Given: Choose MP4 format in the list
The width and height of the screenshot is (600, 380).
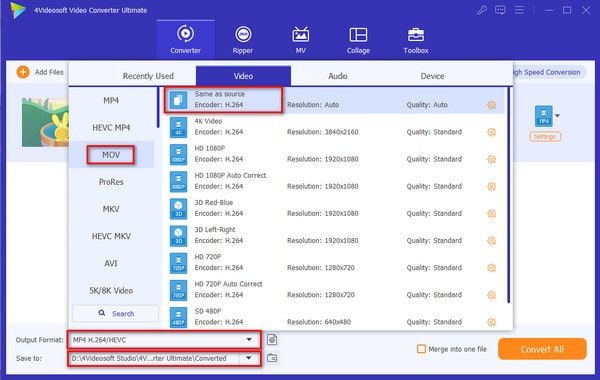Looking at the screenshot, I should [x=111, y=100].
